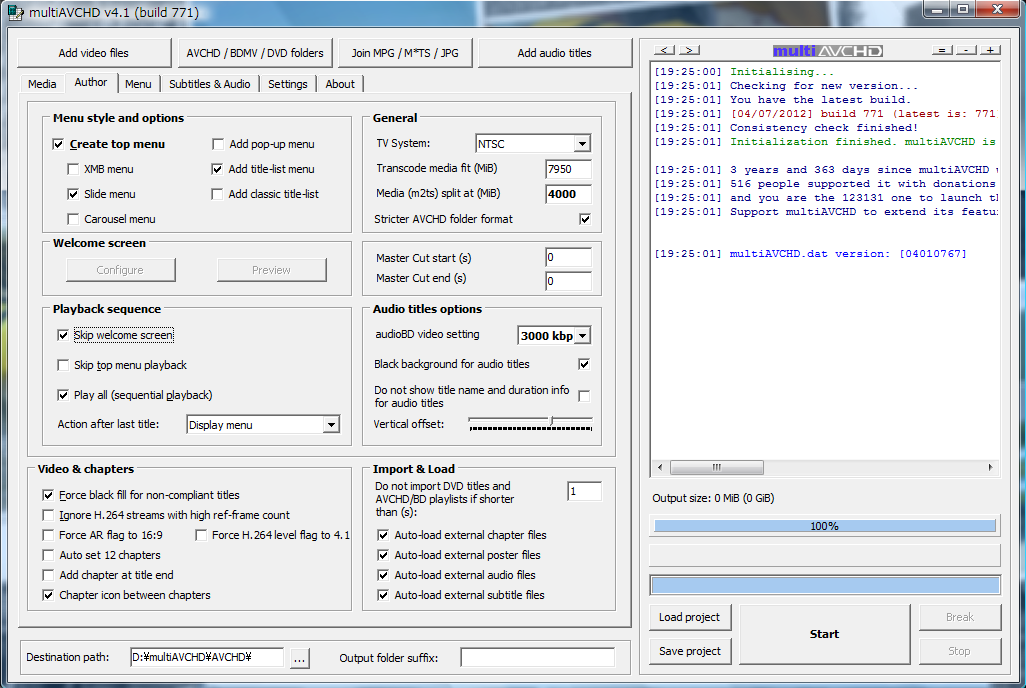This screenshot has height=688, width=1026.
Task: Click the '-' decrease log font button
Action: pyautogui.click(x=966, y=50)
